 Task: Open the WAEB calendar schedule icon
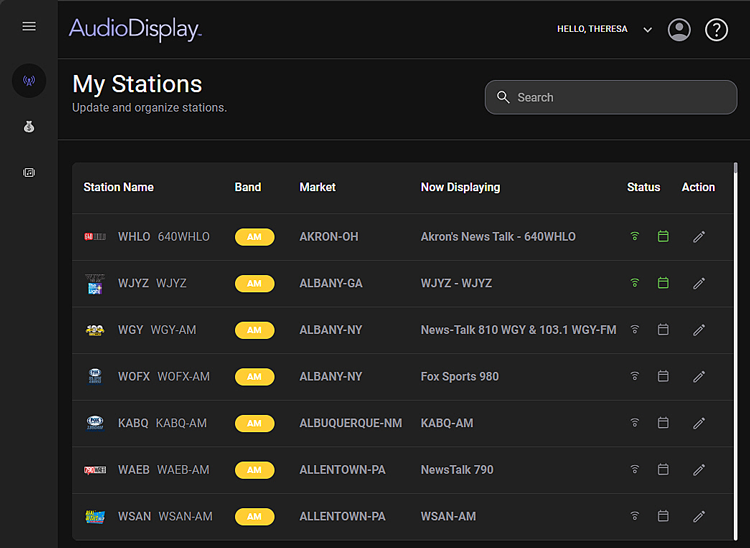[663, 470]
